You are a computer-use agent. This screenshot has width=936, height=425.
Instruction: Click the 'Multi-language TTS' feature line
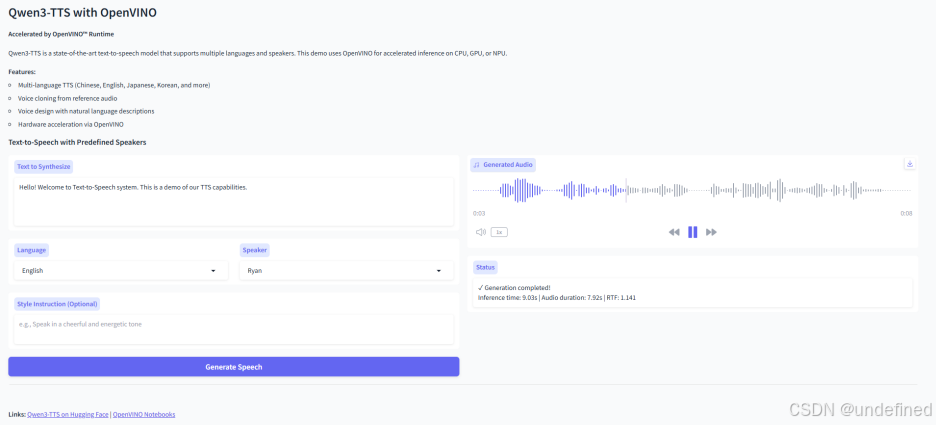pos(114,85)
